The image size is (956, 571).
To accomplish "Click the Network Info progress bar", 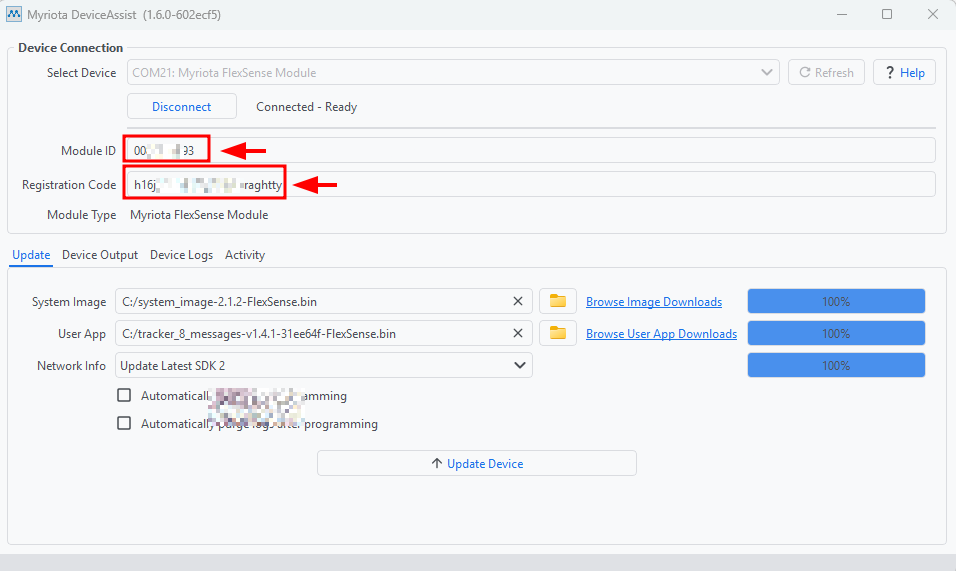I will (x=836, y=365).
